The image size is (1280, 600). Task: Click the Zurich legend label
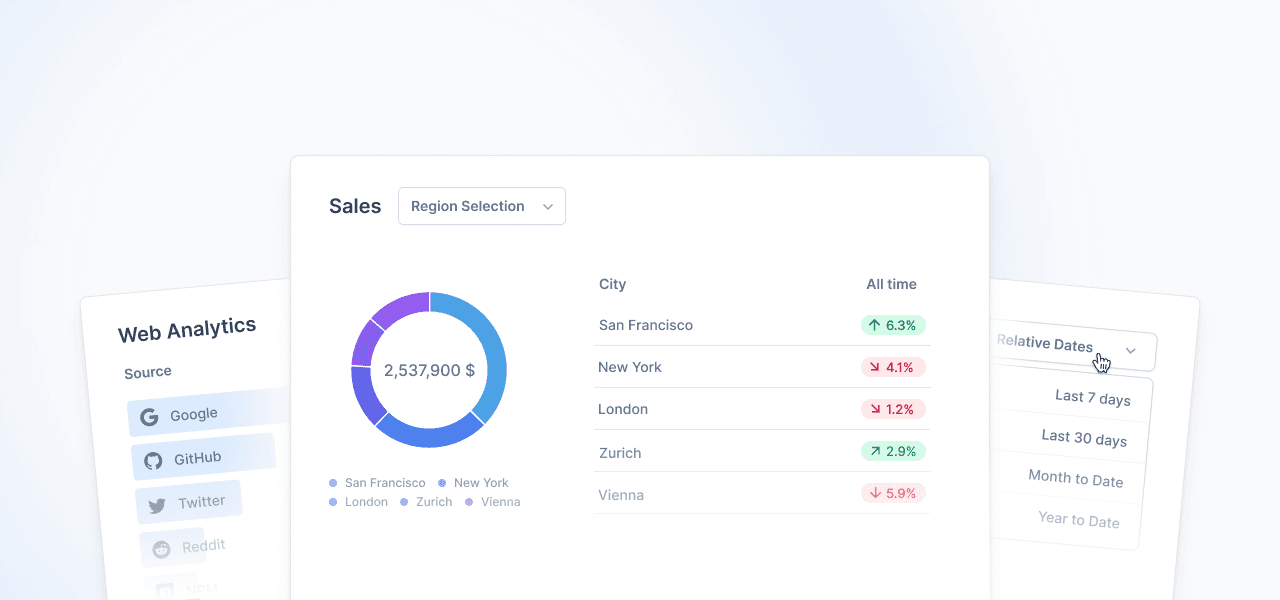tap(434, 502)
